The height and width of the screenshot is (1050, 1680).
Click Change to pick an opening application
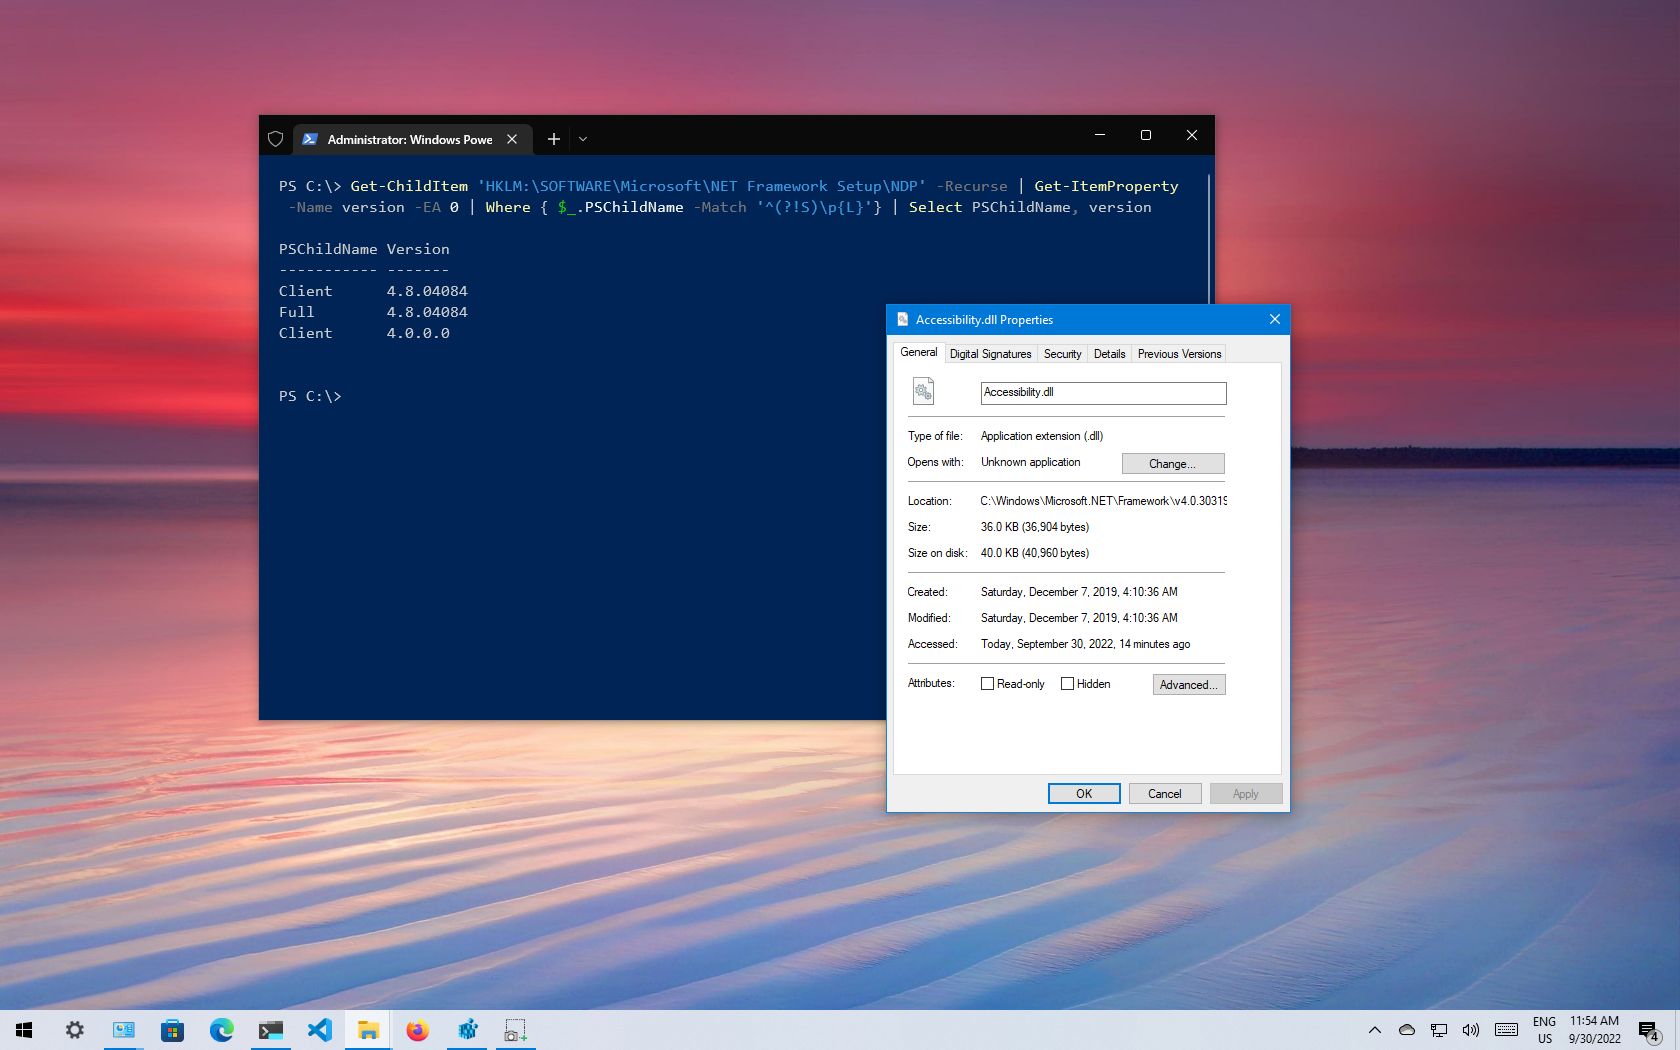pyautogui.click(x=1172, y=463)
